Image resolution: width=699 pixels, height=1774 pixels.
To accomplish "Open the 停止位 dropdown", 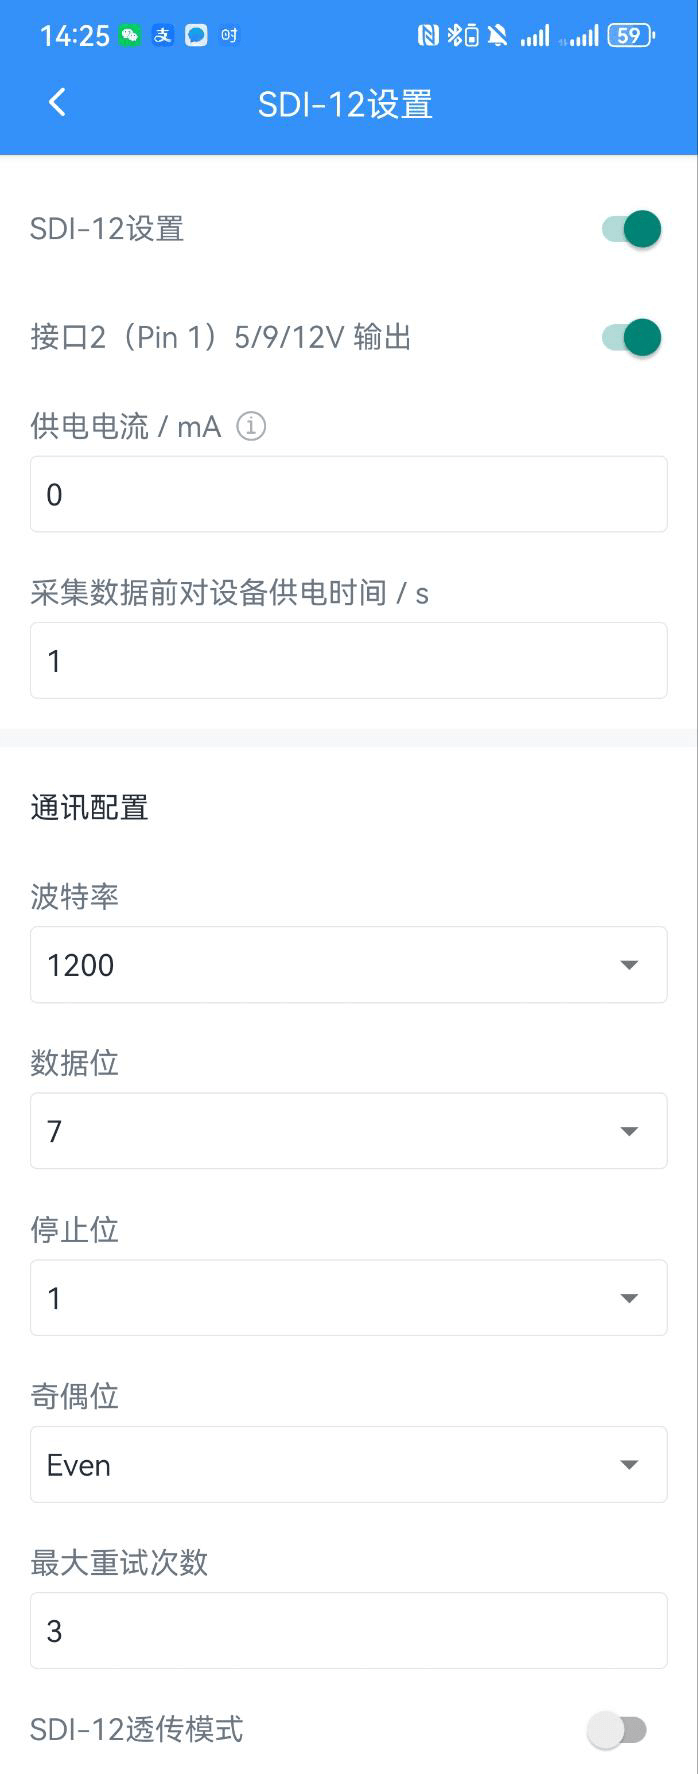I will pos(348,1298).
